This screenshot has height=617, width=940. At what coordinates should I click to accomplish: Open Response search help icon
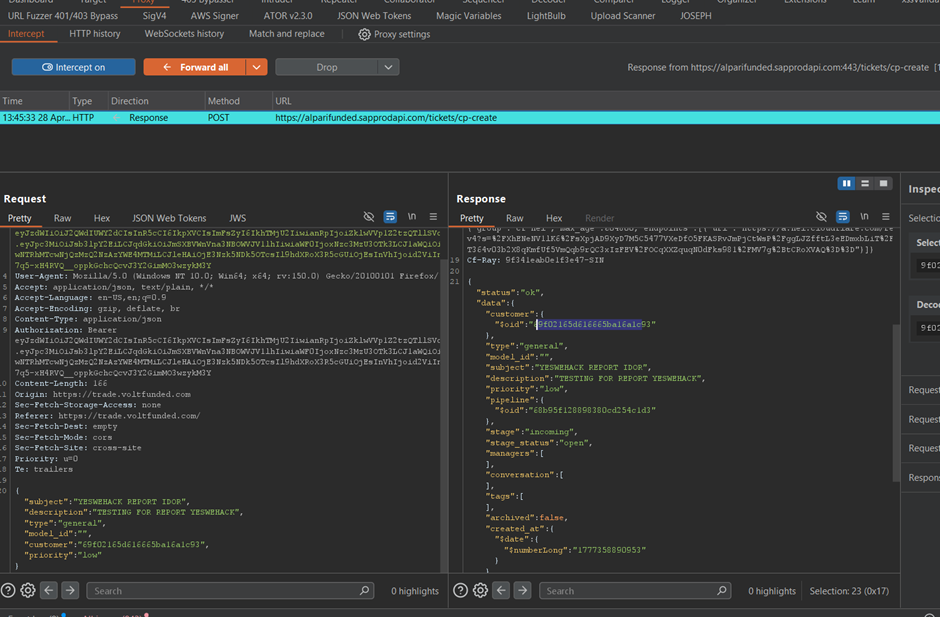pos(460,591)
